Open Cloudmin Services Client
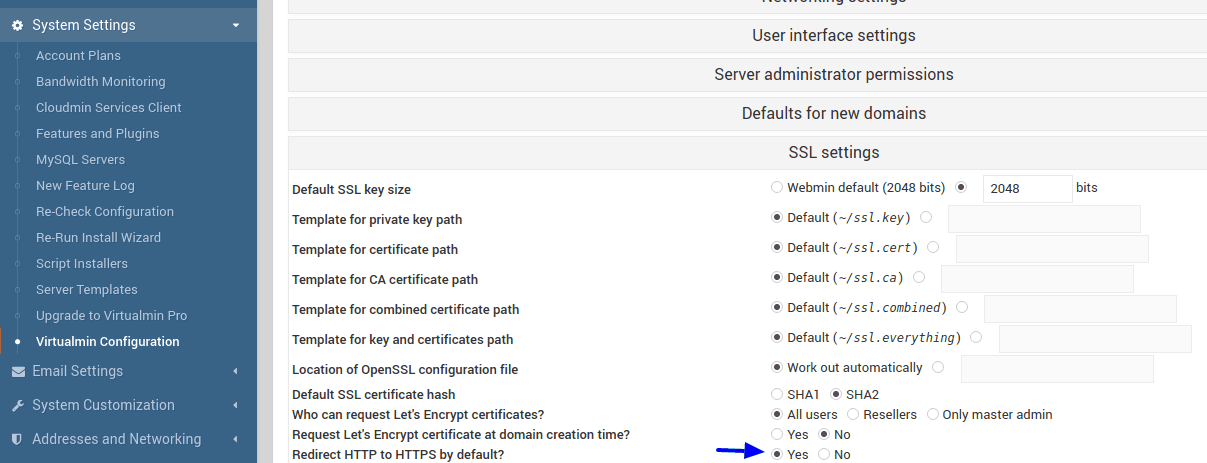1207x463 pixels. tap(109, 108)
